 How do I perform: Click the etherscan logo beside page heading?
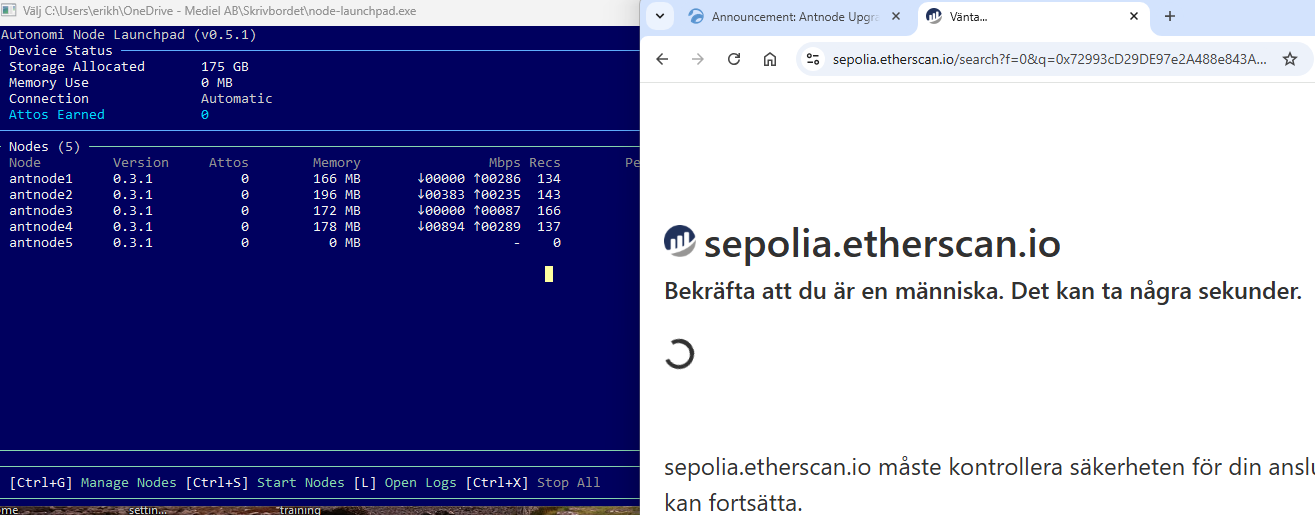(x=680, y=241)
